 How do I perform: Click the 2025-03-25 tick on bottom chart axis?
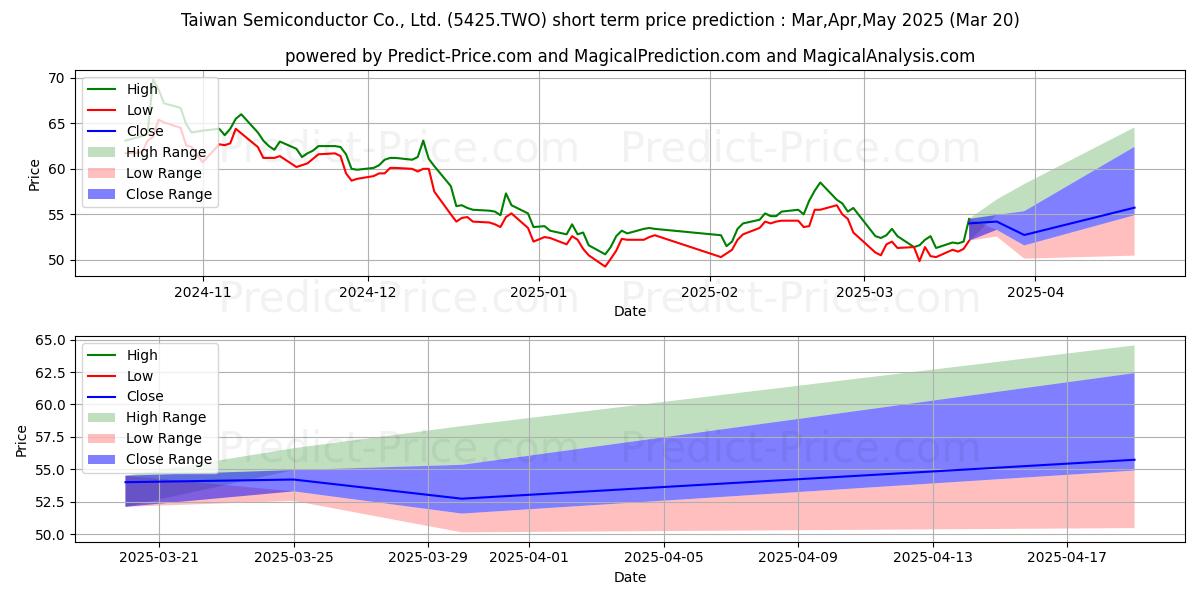(x=294, y=557)
